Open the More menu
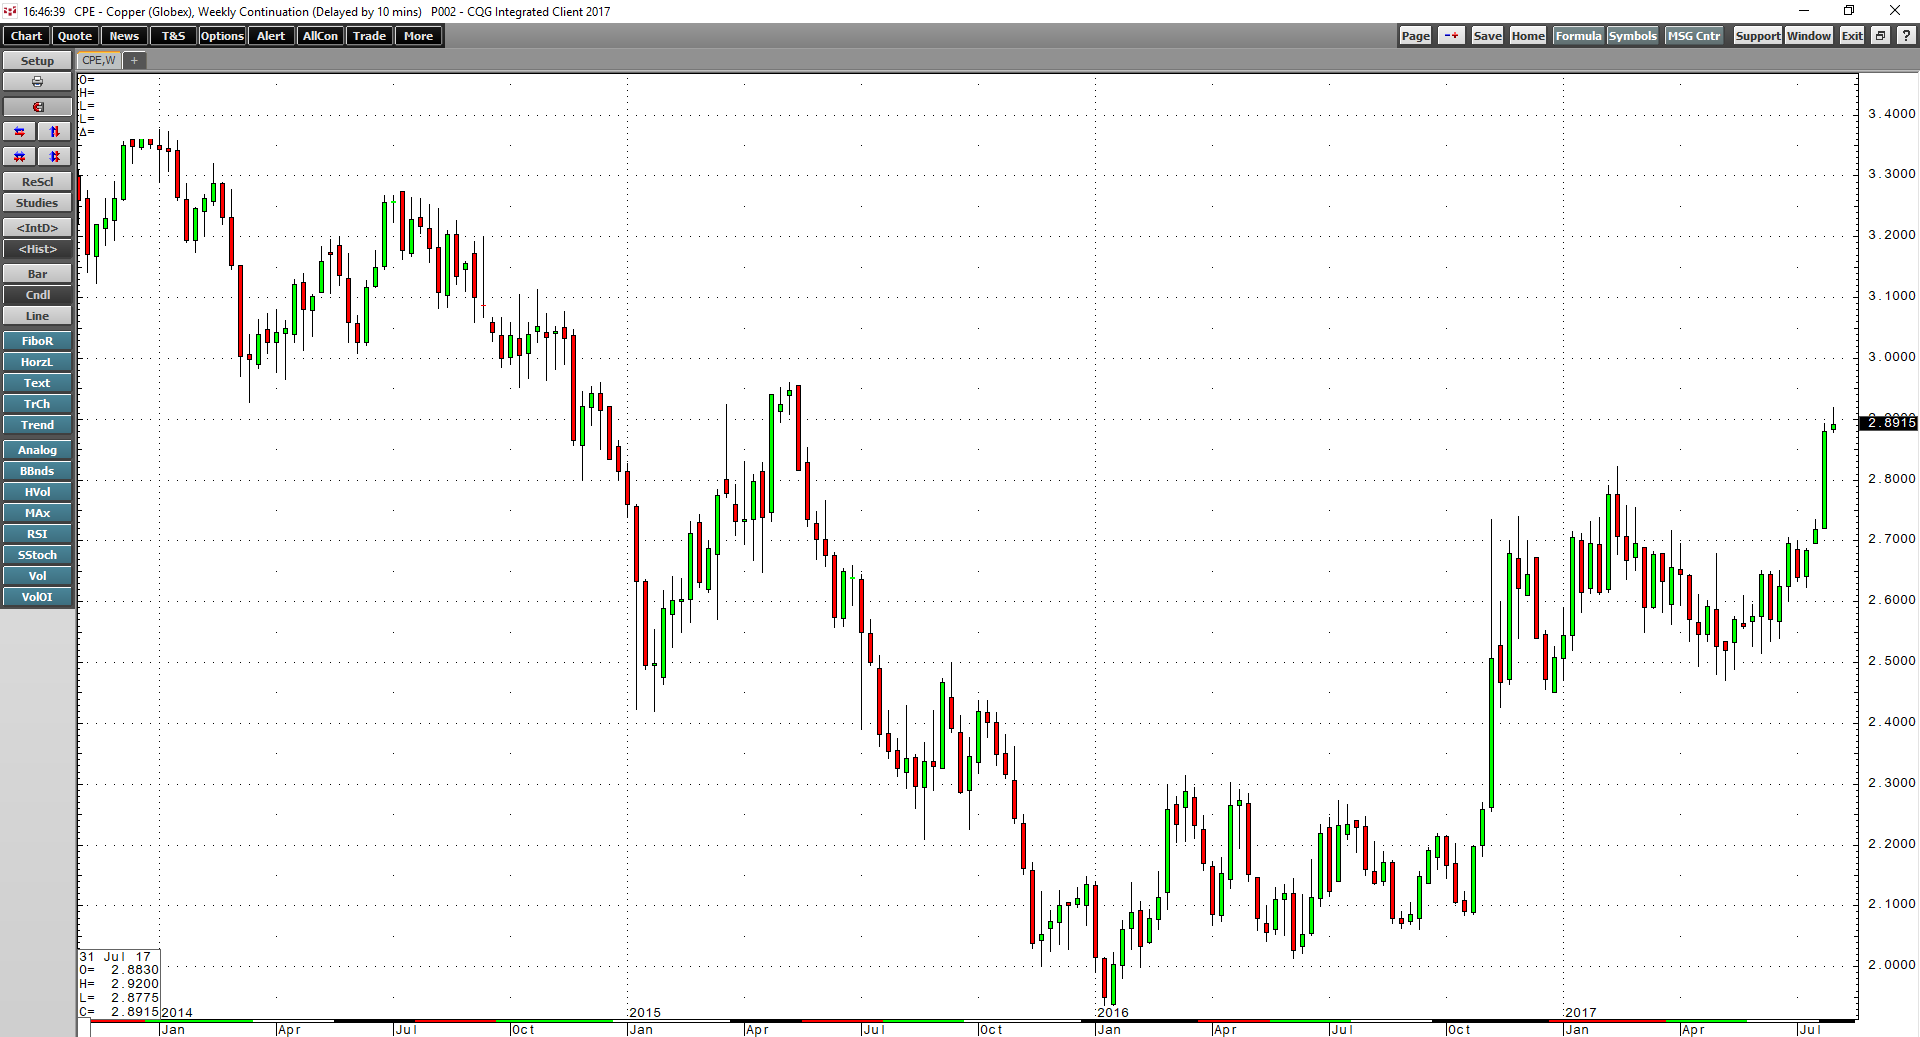The image size is (1920, 1037). (x=418, y=35)
